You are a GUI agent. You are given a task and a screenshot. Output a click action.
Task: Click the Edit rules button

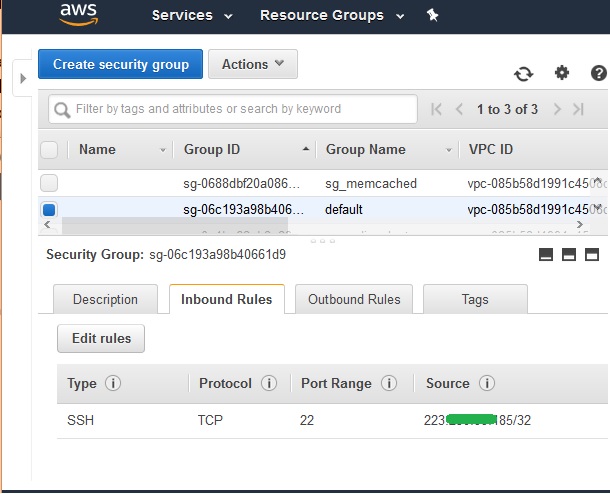pyautogui.click(x=101, y=338)
